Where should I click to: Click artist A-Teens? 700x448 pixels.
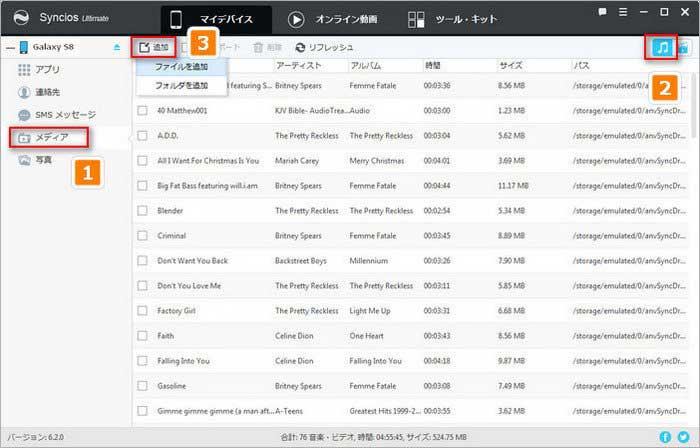(x=289, y=411)
